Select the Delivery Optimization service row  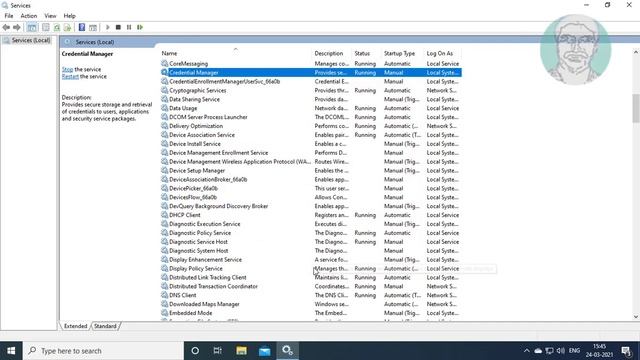(311, 126)
